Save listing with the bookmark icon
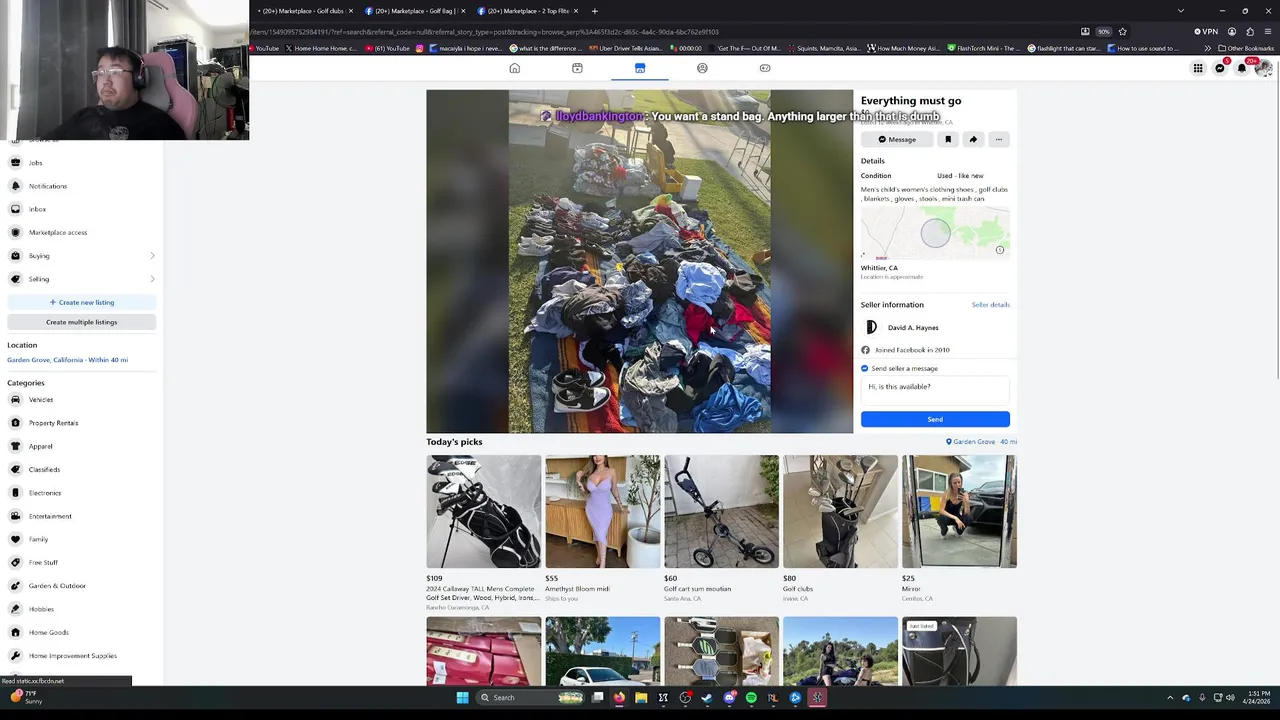This screenshot has height=720, width=1280. (x=948, y=139)
